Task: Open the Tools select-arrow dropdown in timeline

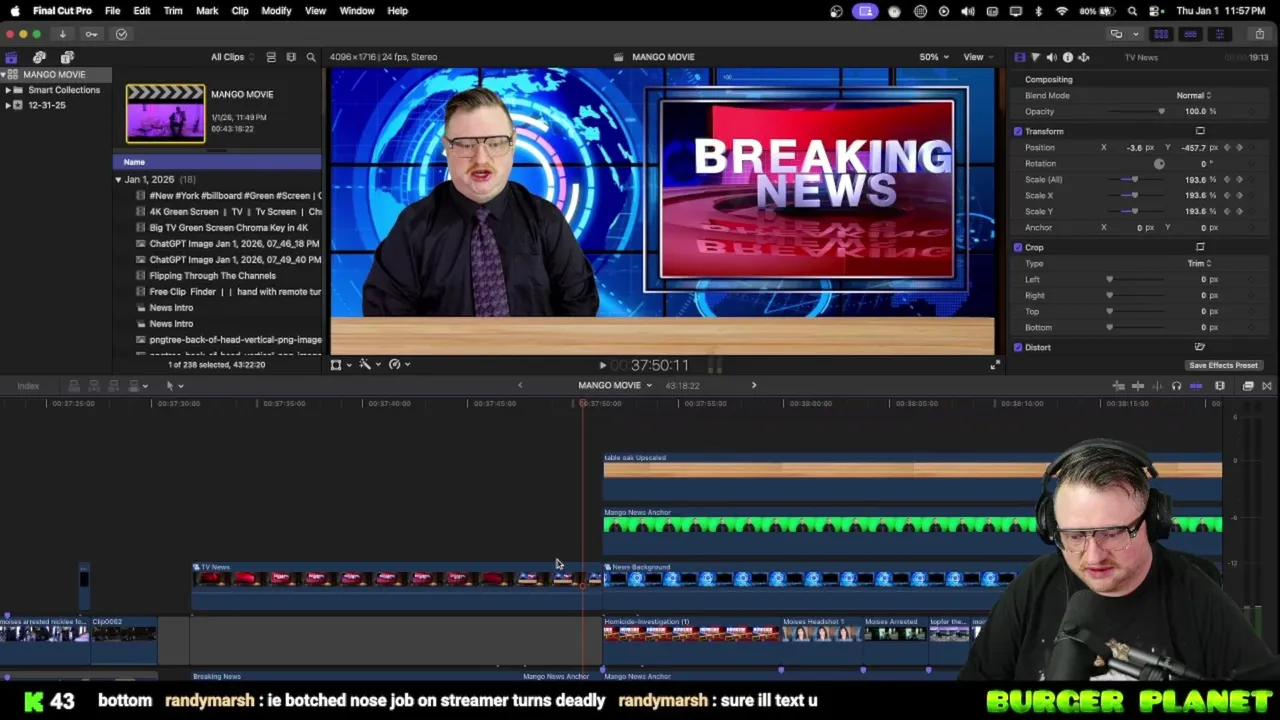Action: pos(174,386)
